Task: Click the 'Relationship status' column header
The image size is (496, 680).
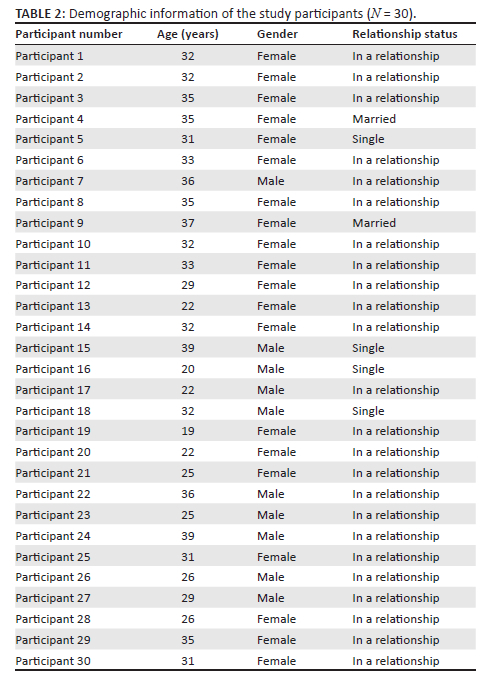Action: click(405, 34)
